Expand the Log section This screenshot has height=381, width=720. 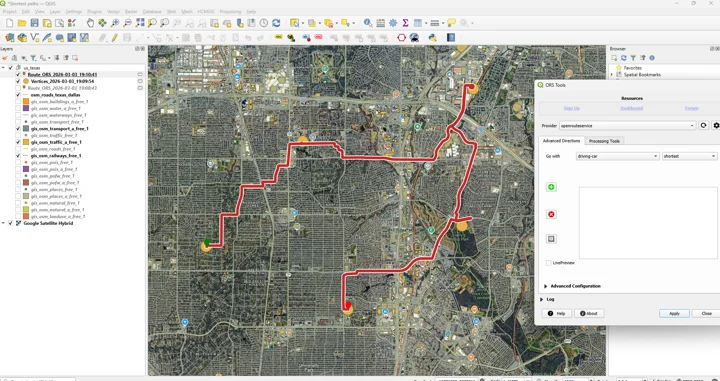click(x=542, y=299)
